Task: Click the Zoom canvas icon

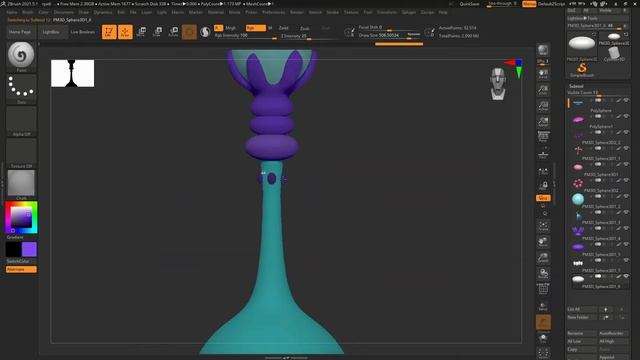Action: click(x=543, y=89)
